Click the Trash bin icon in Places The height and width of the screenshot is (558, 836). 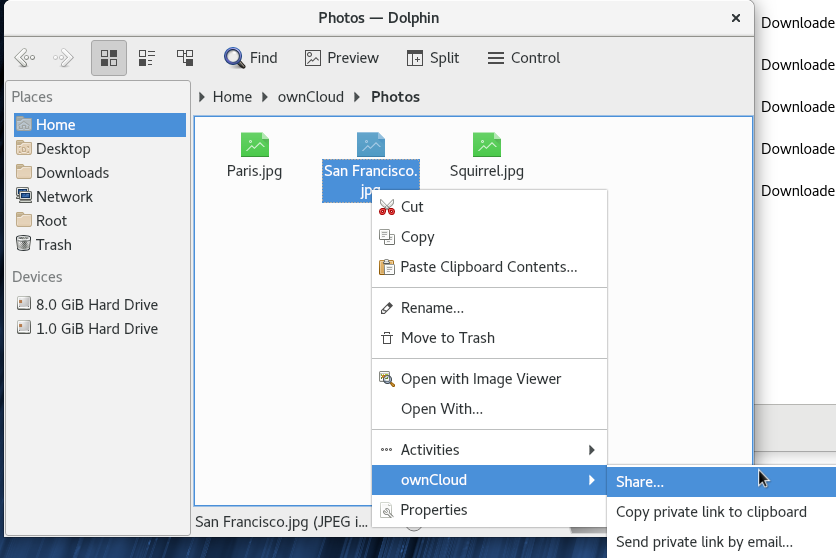click(x=23, y=244)
